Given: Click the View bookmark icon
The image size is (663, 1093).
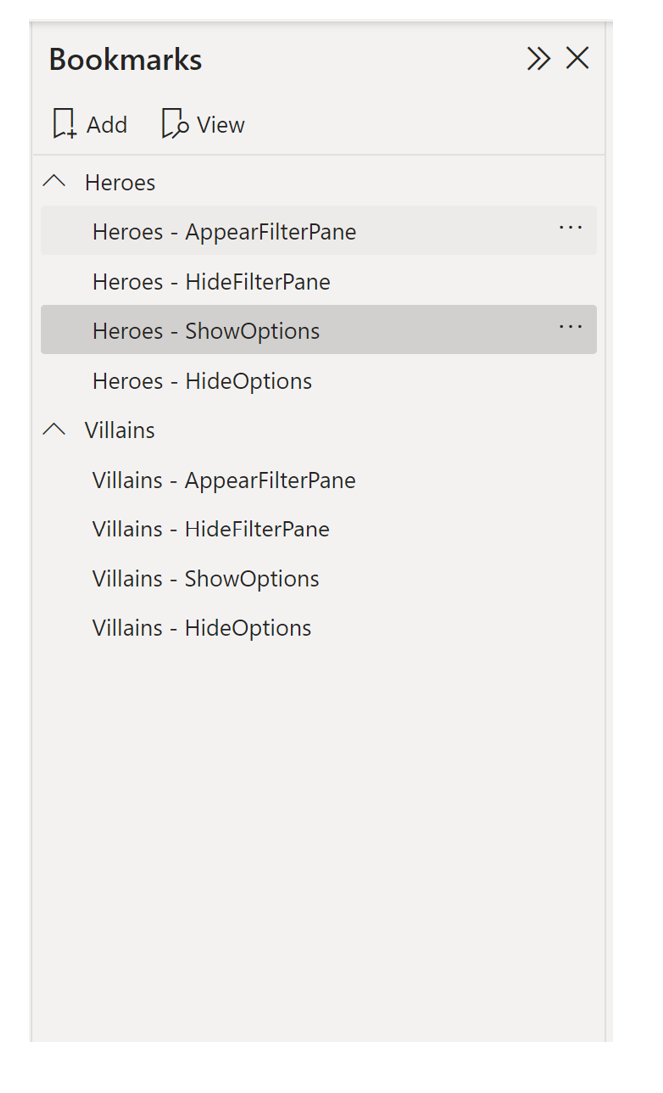Looking at the screenshot, I should click(175, 124).
